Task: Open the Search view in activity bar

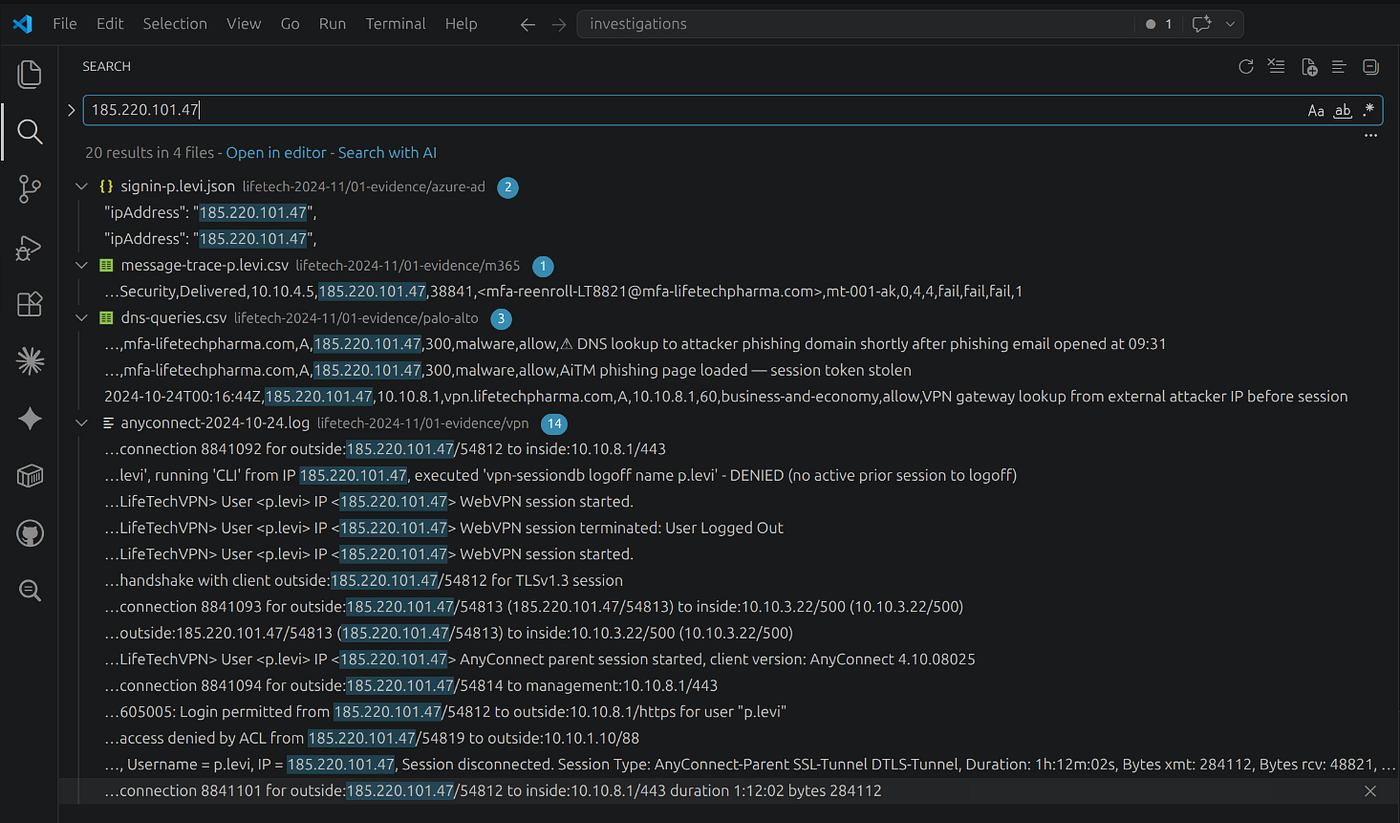Action: (x=30, y=131)
